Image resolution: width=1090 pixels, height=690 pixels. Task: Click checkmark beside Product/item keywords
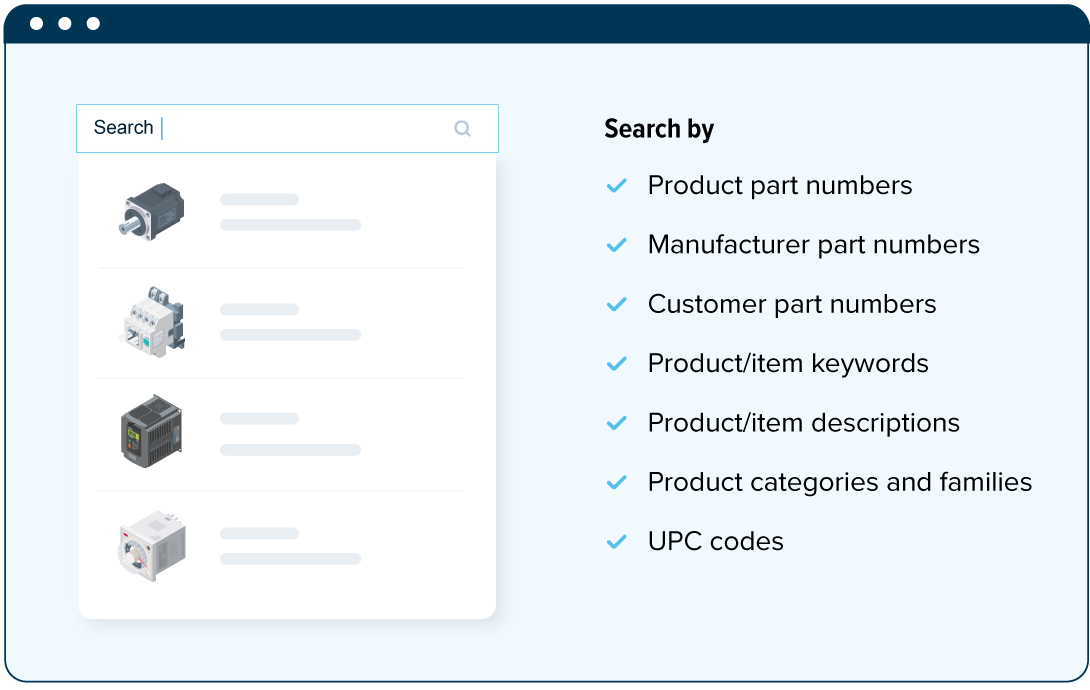coord(617,364)
